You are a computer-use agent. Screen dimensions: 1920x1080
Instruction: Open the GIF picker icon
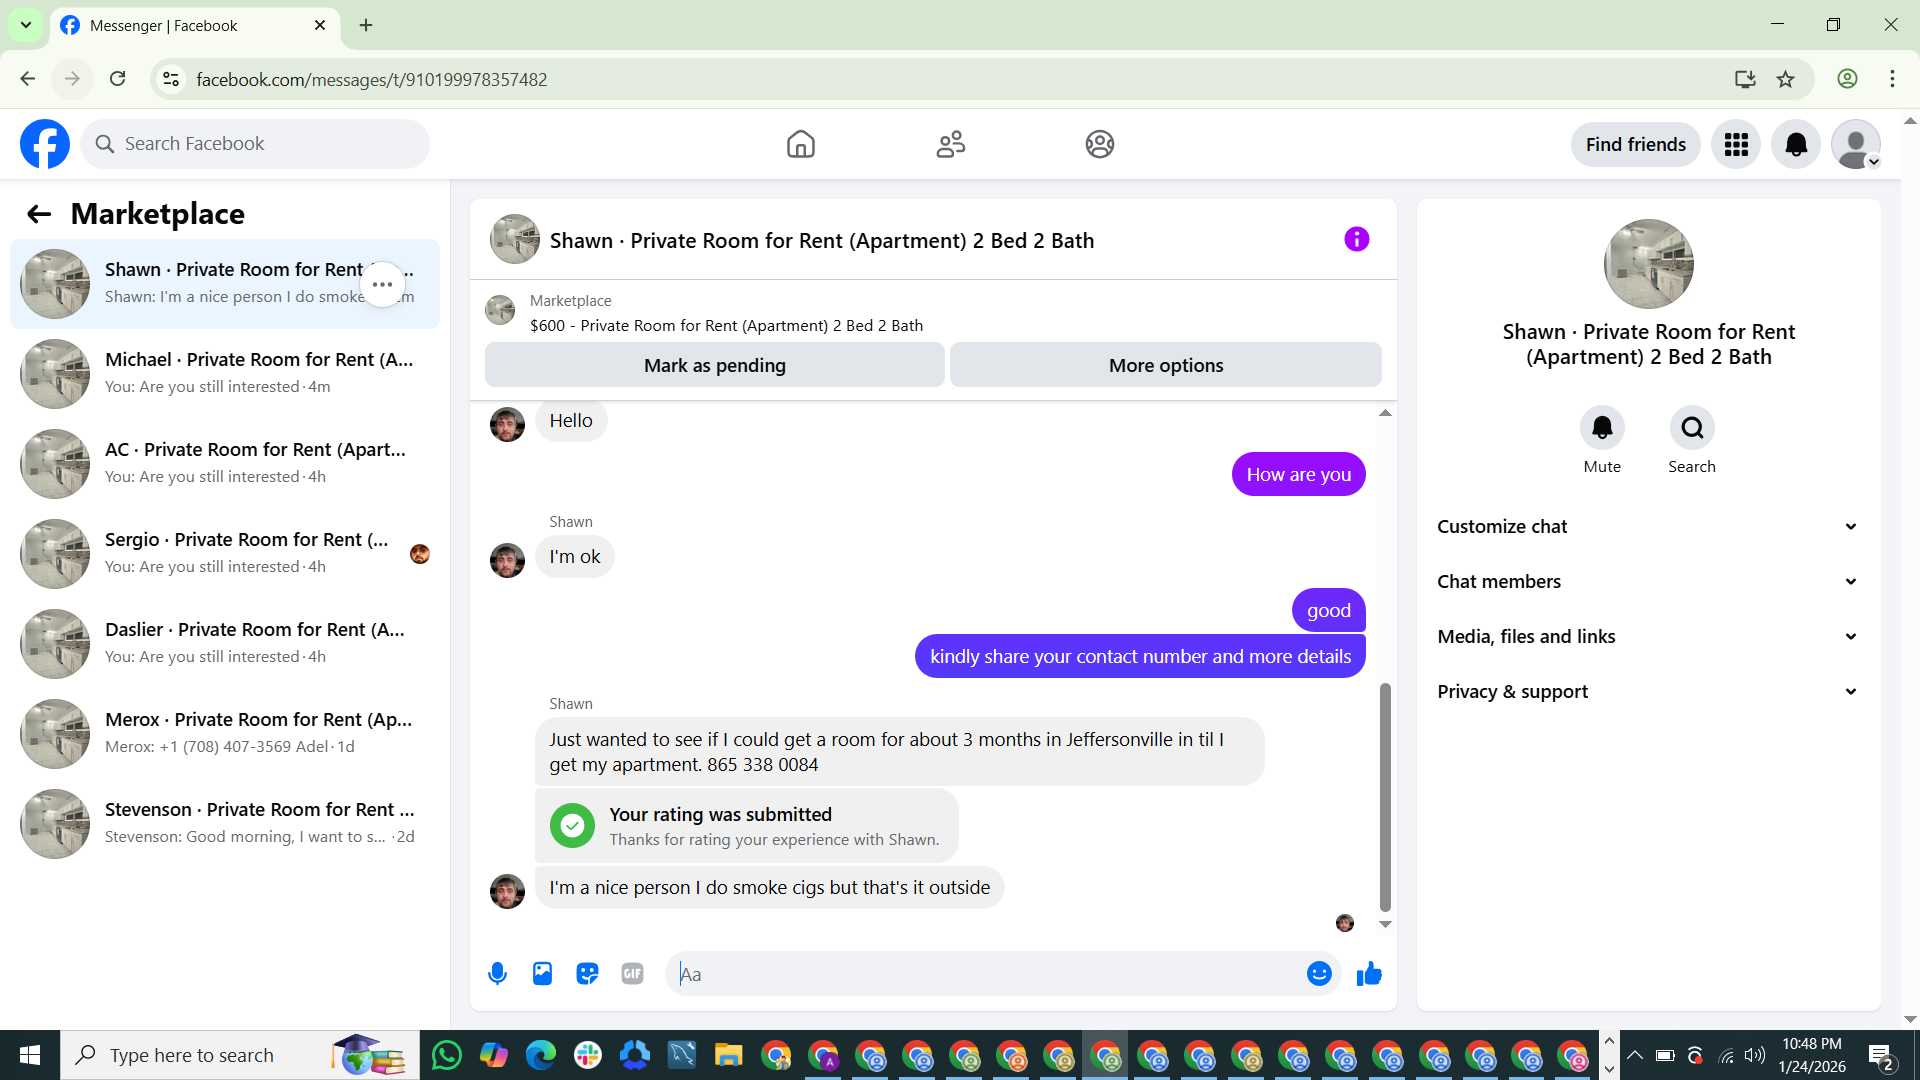click(x=632, y=973)
